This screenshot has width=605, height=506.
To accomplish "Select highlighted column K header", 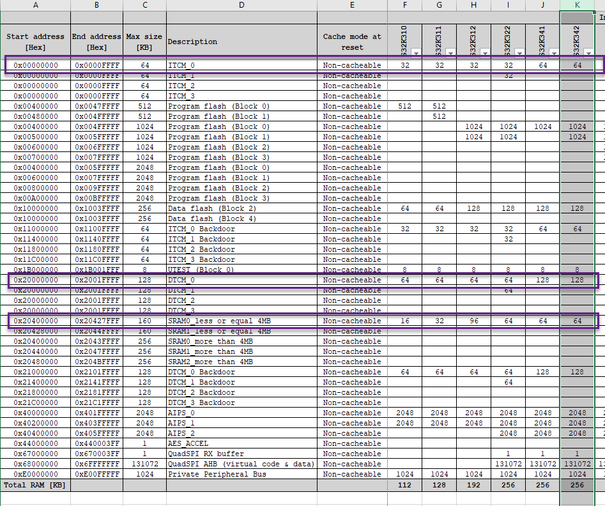I will pos(577,5).
